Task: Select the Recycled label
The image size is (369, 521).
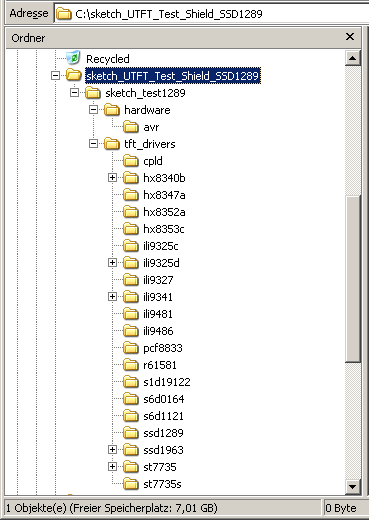Action: (108, 59)
